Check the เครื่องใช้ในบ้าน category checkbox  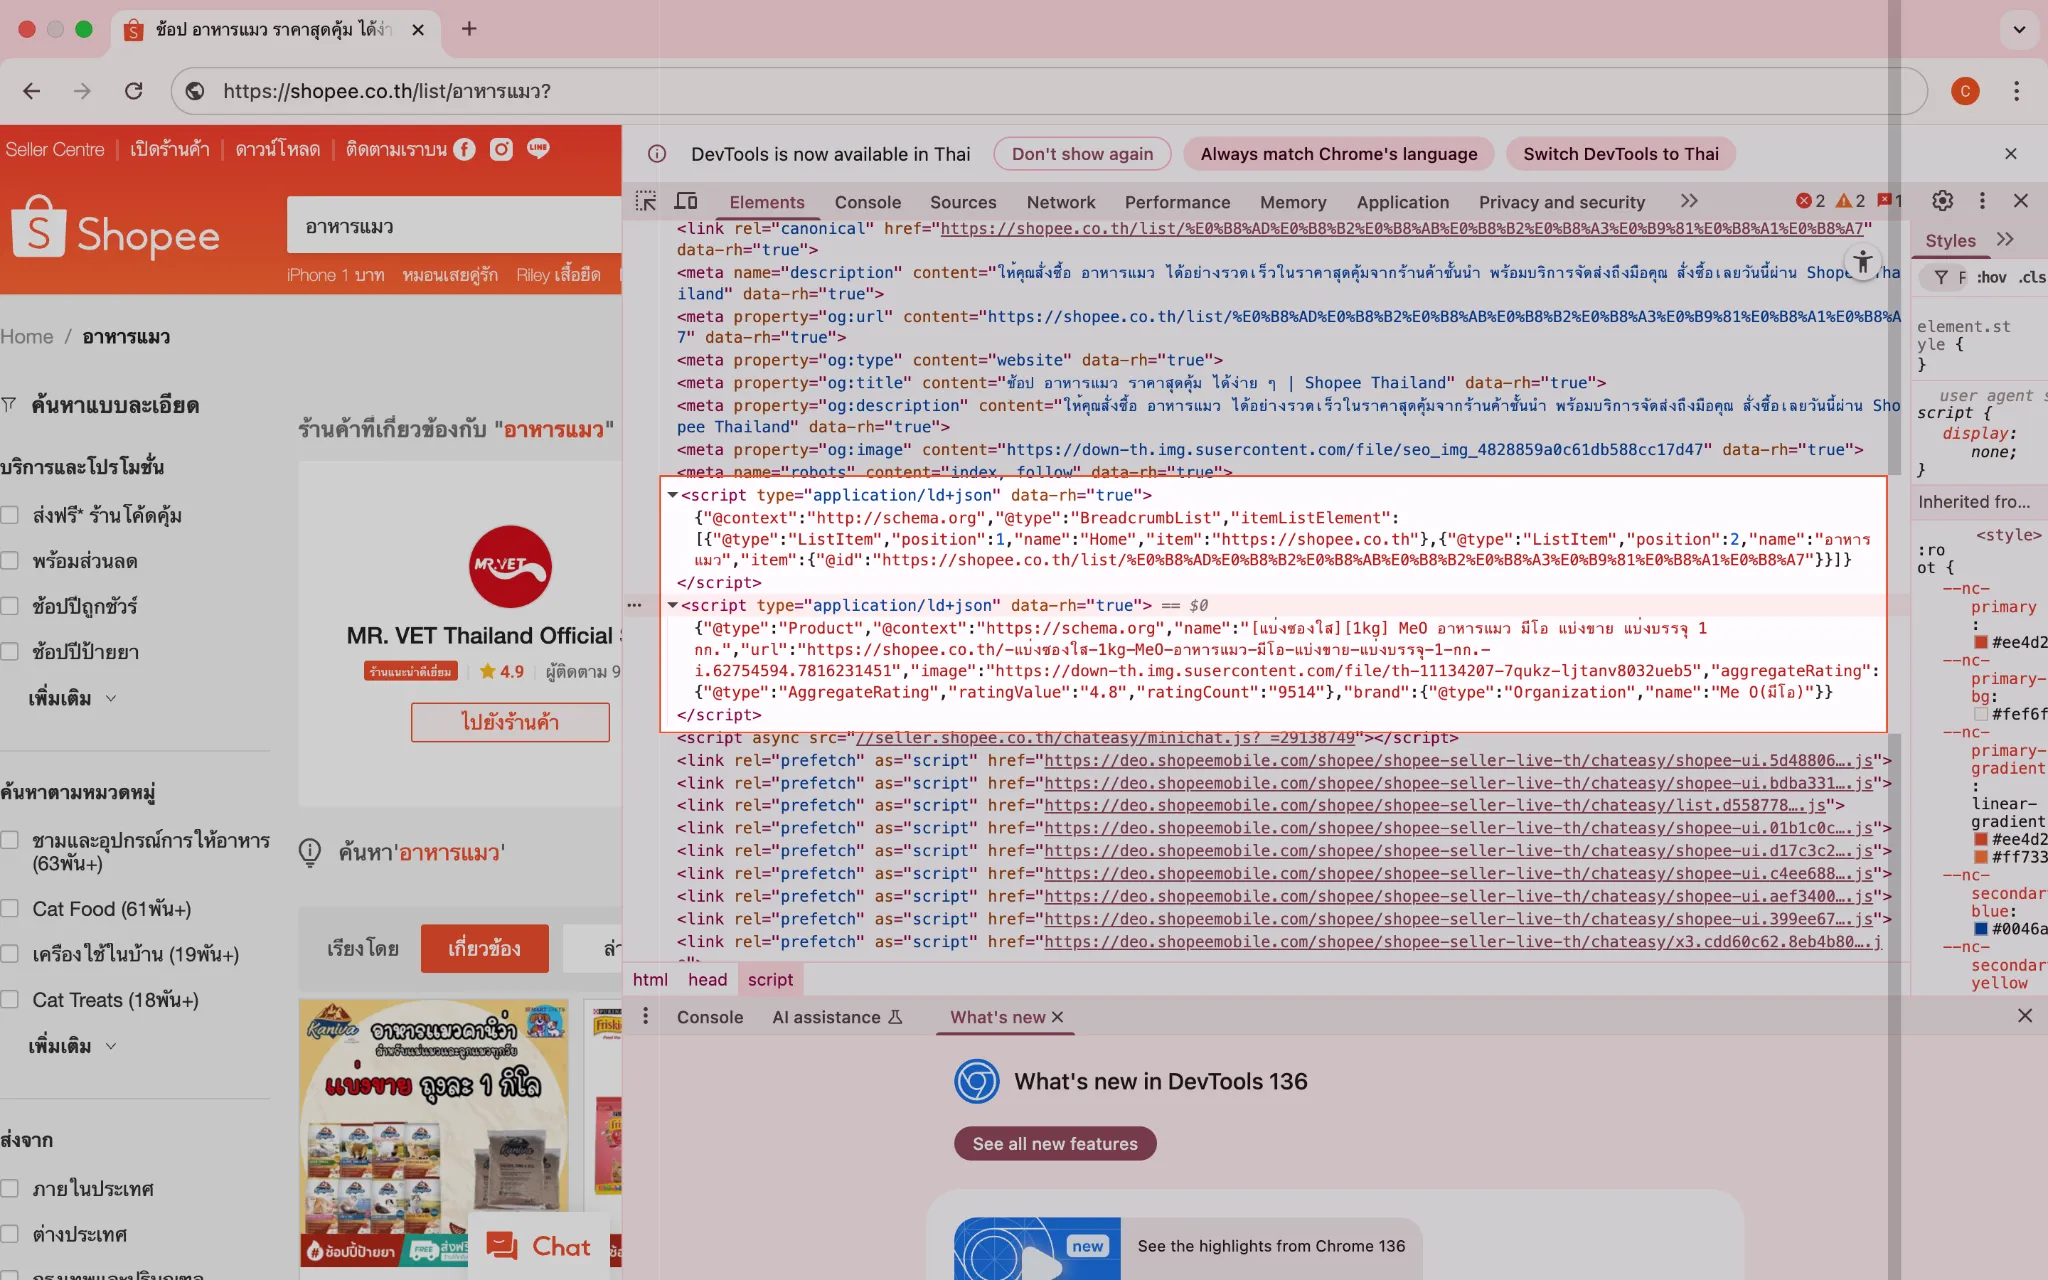[x=10, y=954]
